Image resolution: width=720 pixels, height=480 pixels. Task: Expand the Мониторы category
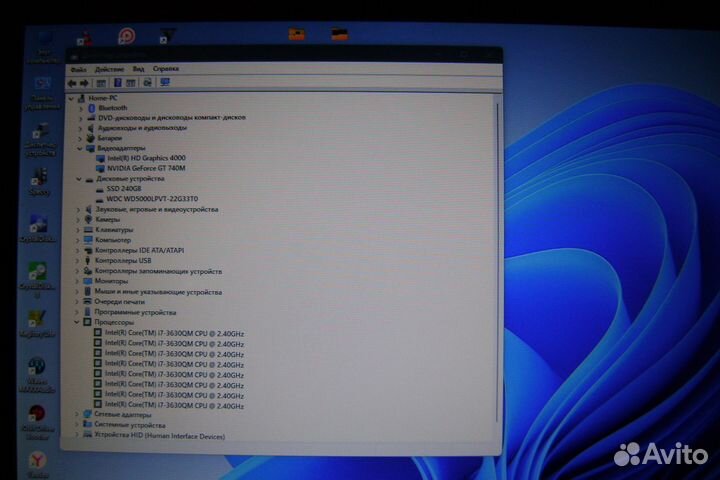tap(77, 282)
